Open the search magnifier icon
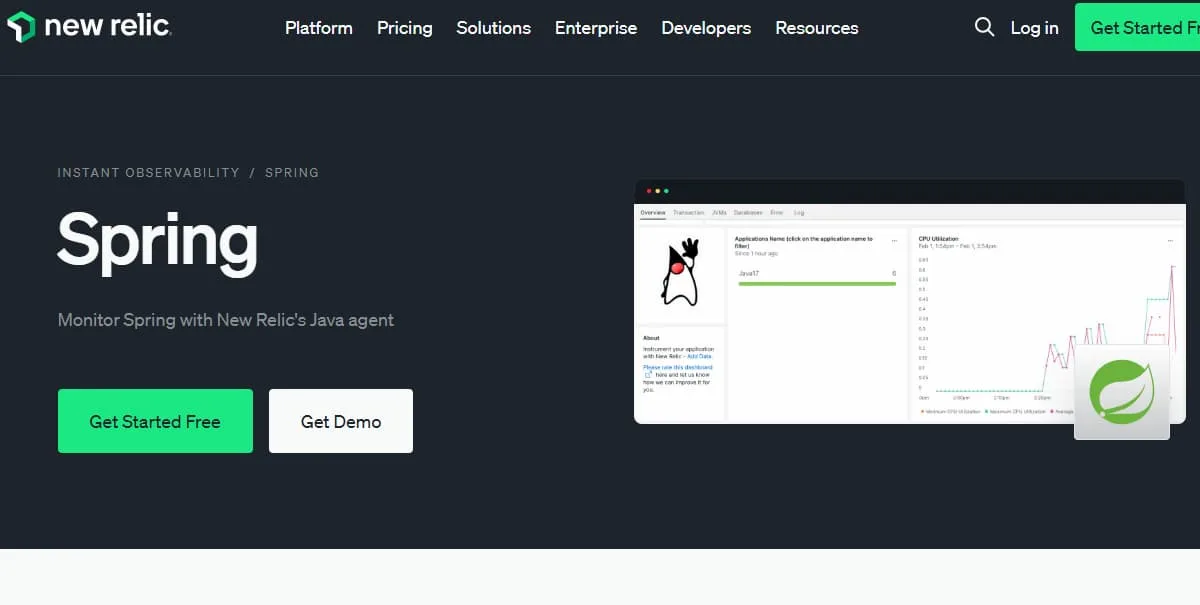1200x605 pixels. 984,27
